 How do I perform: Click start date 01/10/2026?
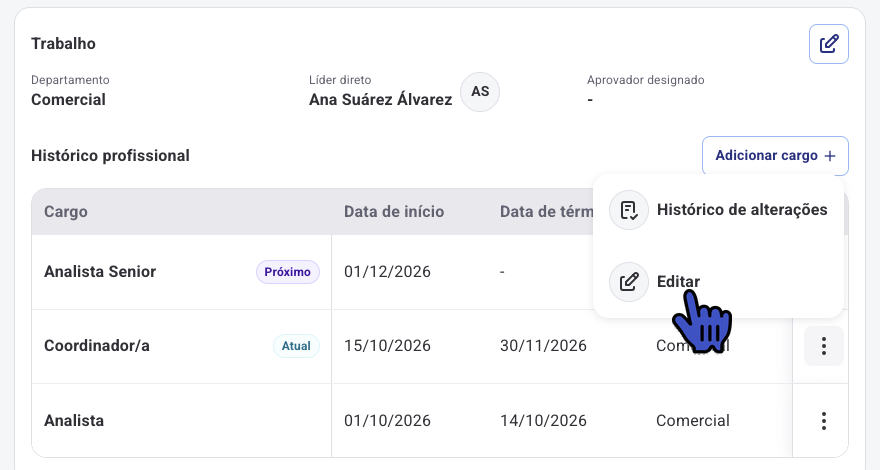[x=387, y=421]
